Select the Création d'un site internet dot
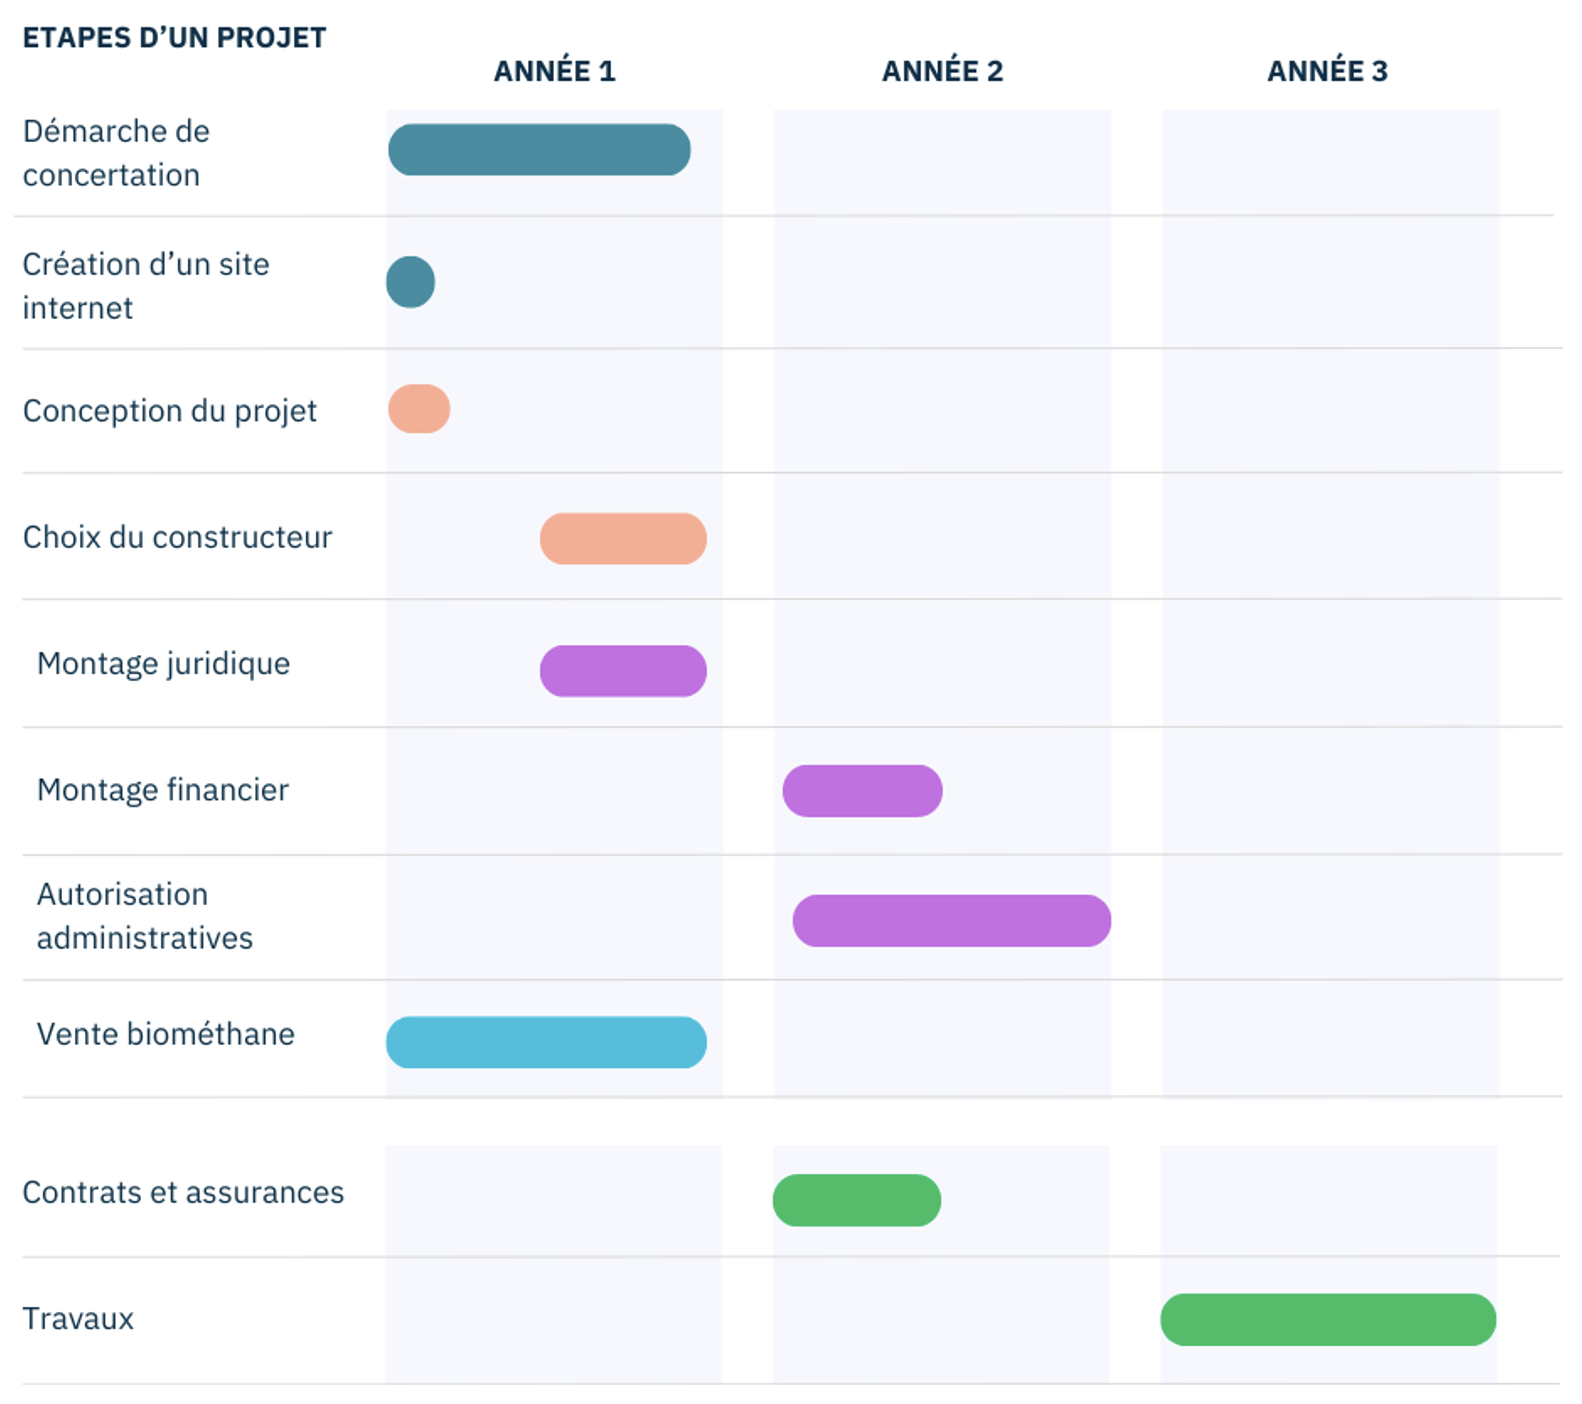The height and width of the screenshot is (1404, 1582). [411, 282]
